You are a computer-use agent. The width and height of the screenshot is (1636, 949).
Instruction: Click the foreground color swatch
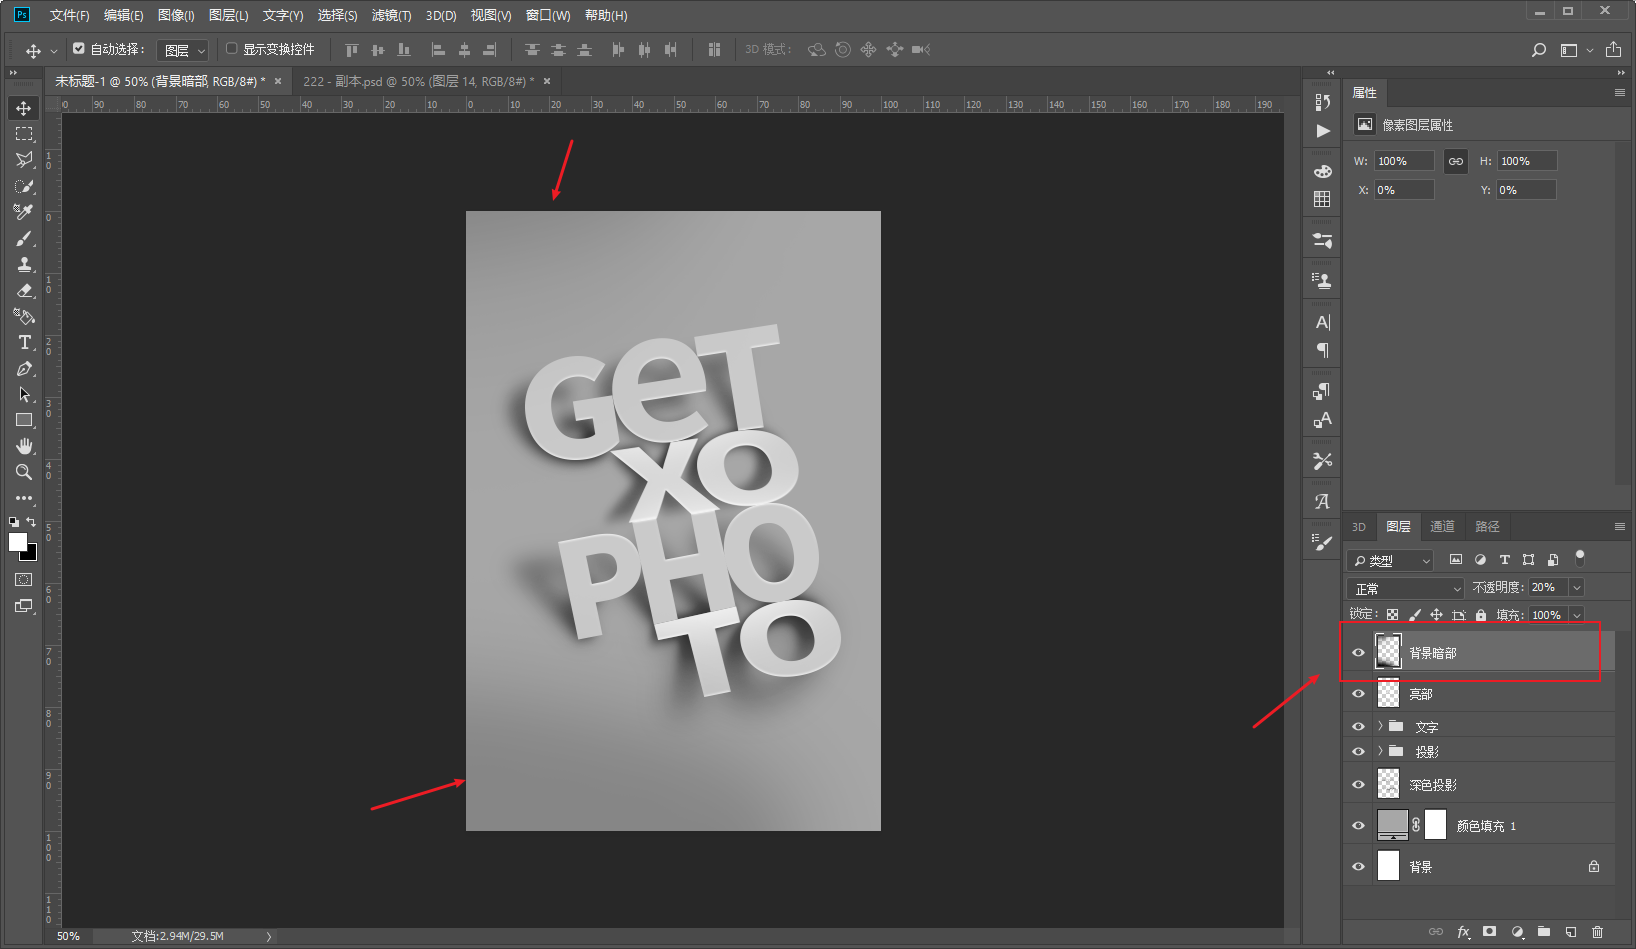click(x=18, y=542)
